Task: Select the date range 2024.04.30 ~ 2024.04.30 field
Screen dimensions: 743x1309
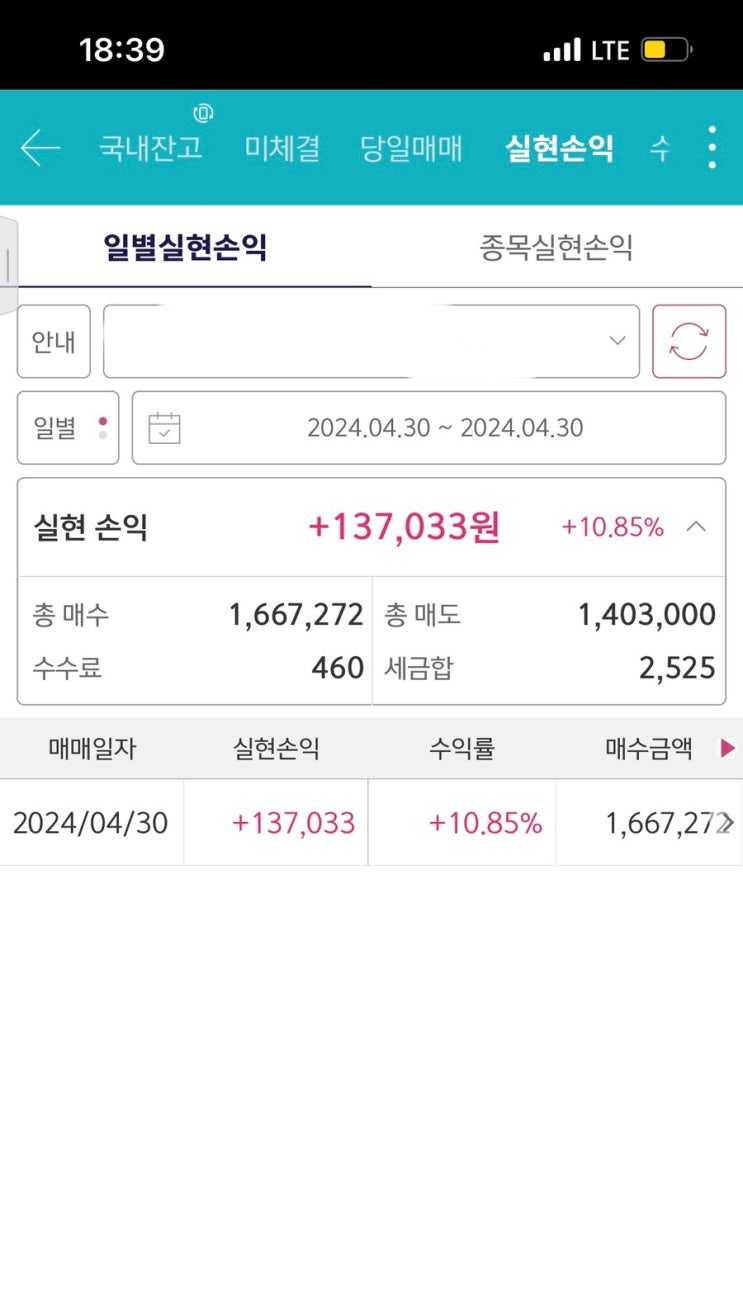Action: tap(445, 428)
